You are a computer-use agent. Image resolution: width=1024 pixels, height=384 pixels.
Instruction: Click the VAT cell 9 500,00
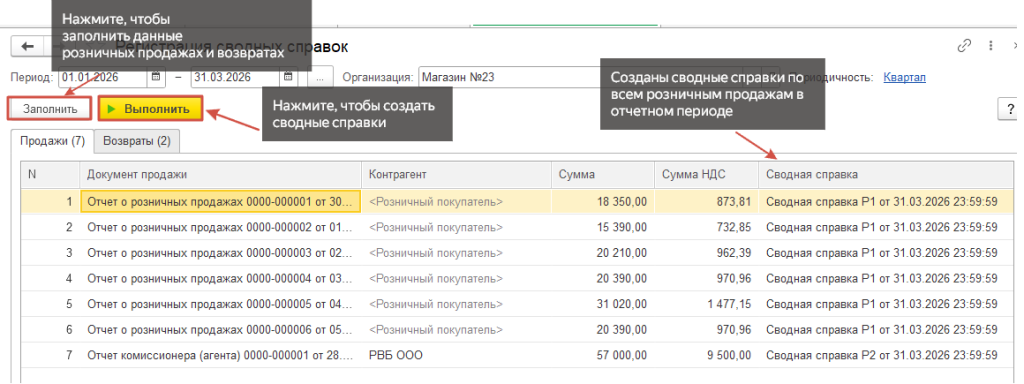[x=706, y=355]
